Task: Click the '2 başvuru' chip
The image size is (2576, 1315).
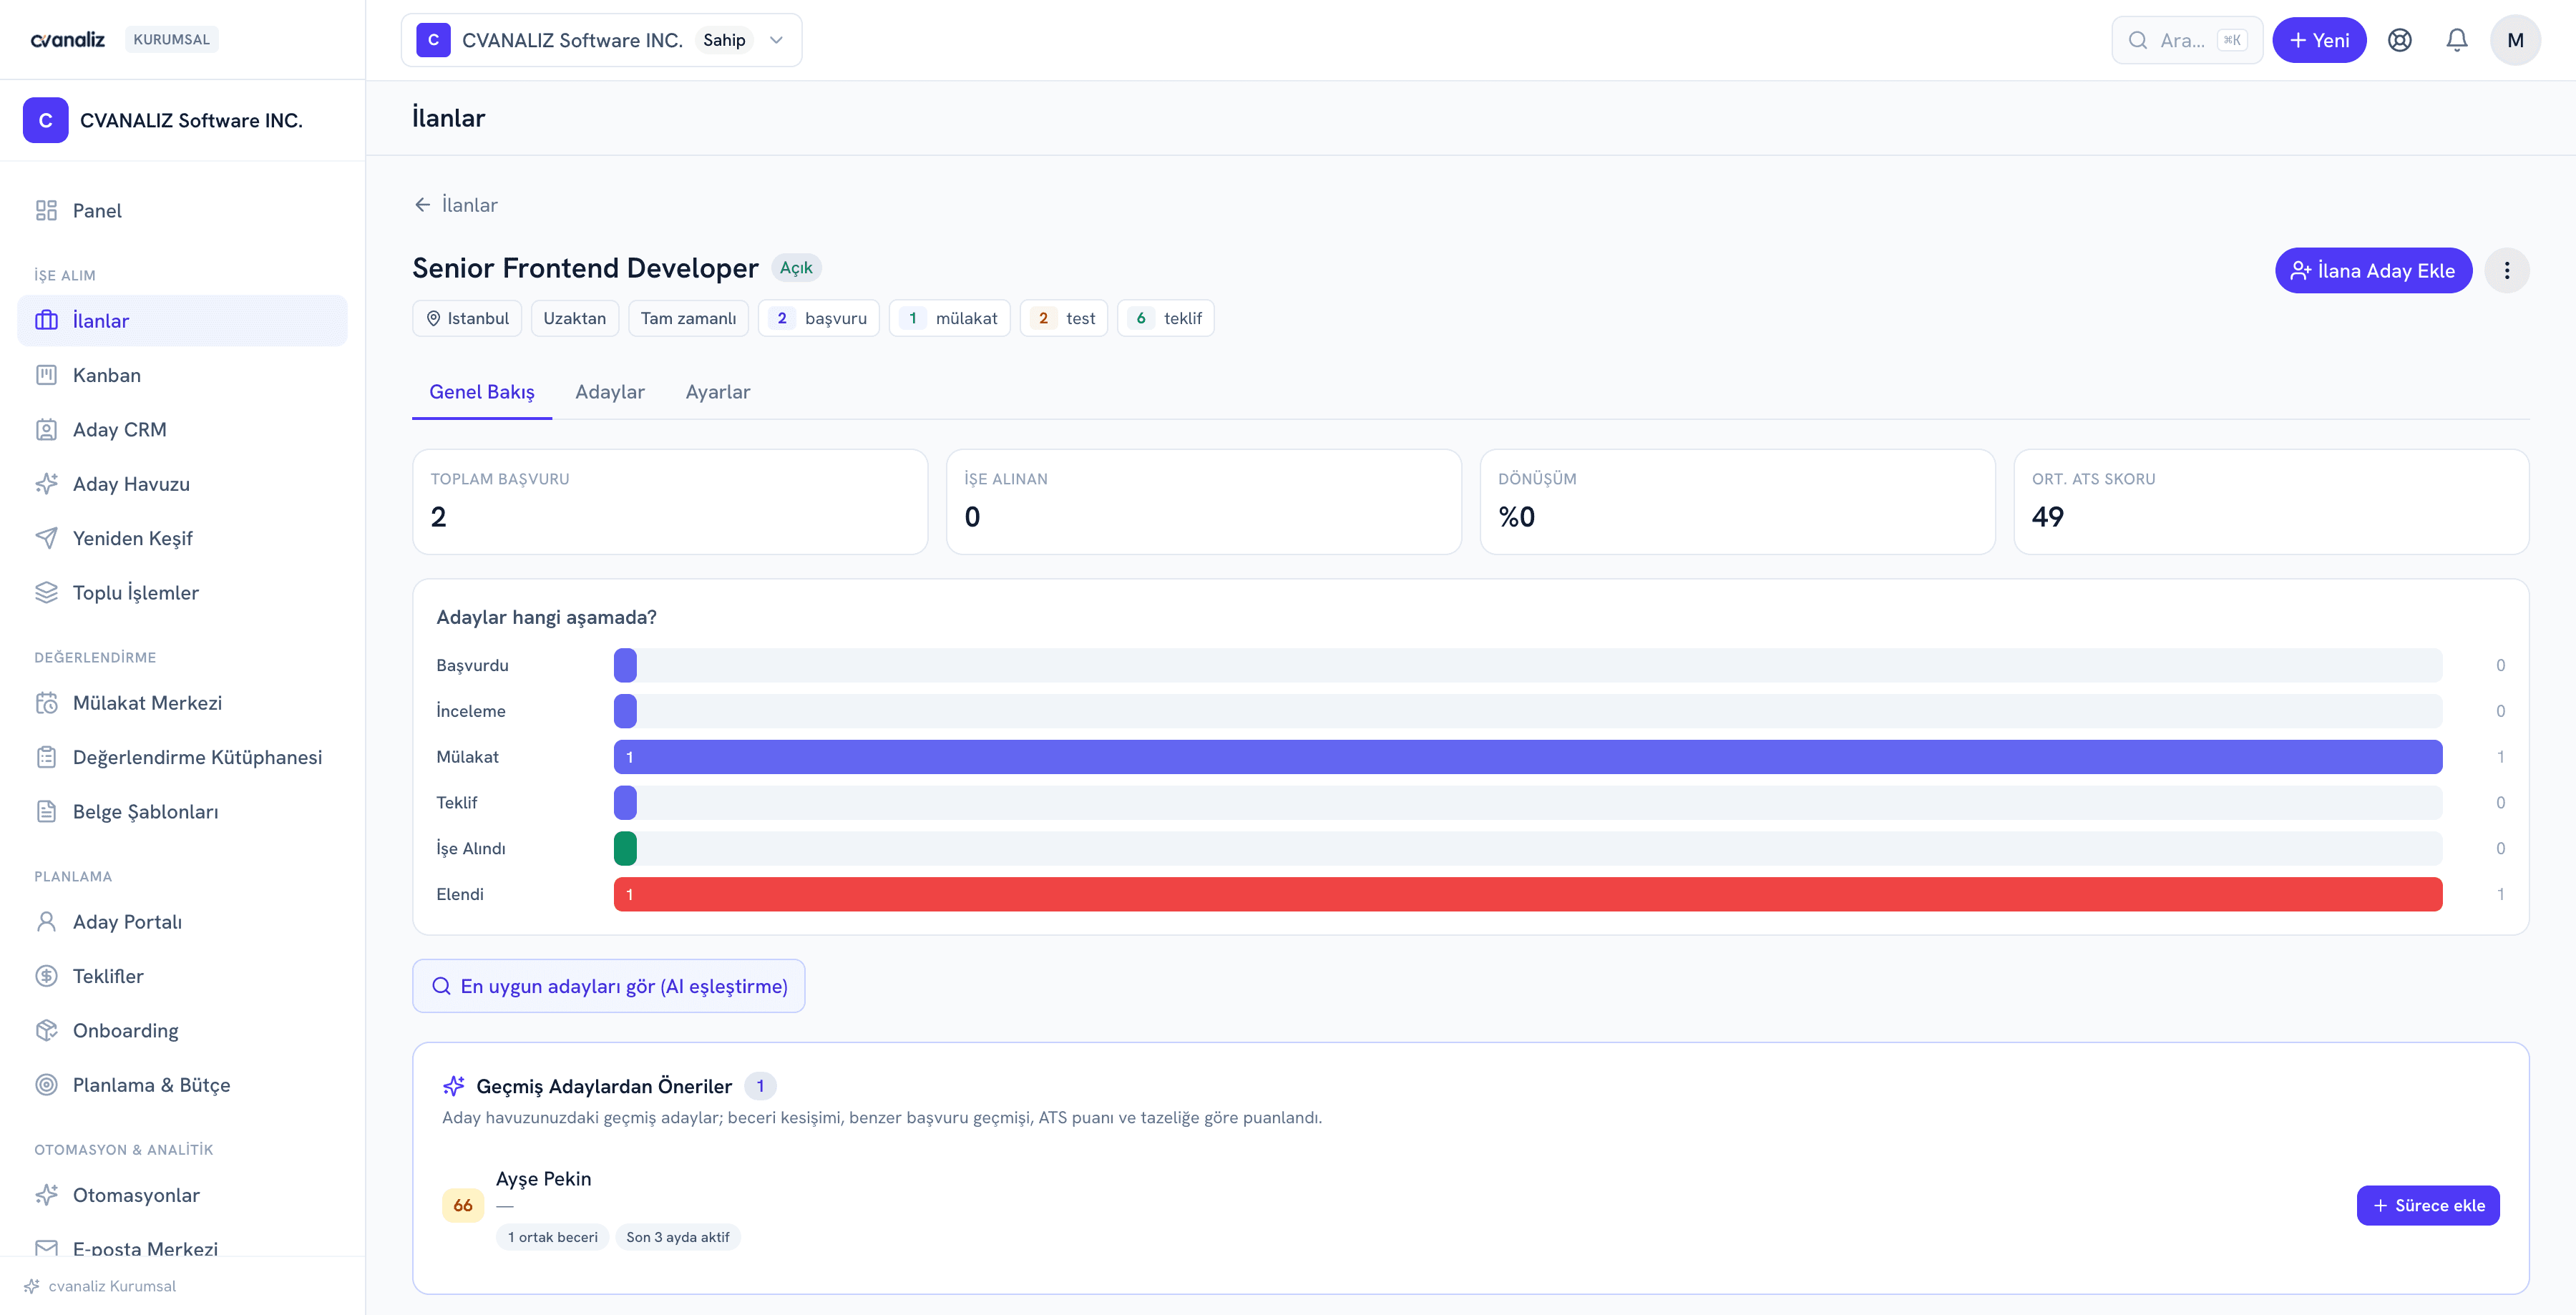Action: 819,318
